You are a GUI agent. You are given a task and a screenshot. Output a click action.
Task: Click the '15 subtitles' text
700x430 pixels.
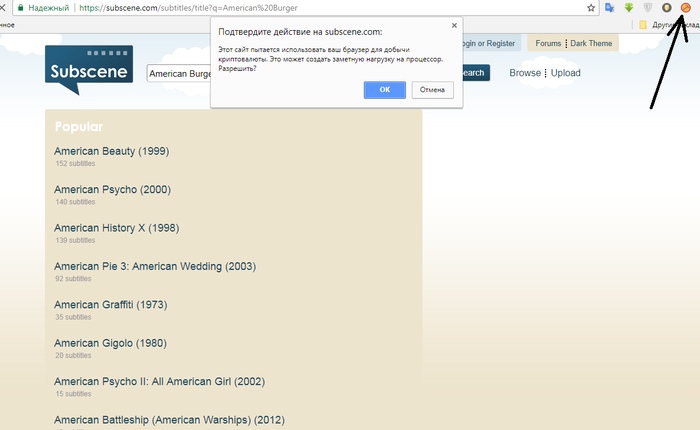[x=73, y=394]
